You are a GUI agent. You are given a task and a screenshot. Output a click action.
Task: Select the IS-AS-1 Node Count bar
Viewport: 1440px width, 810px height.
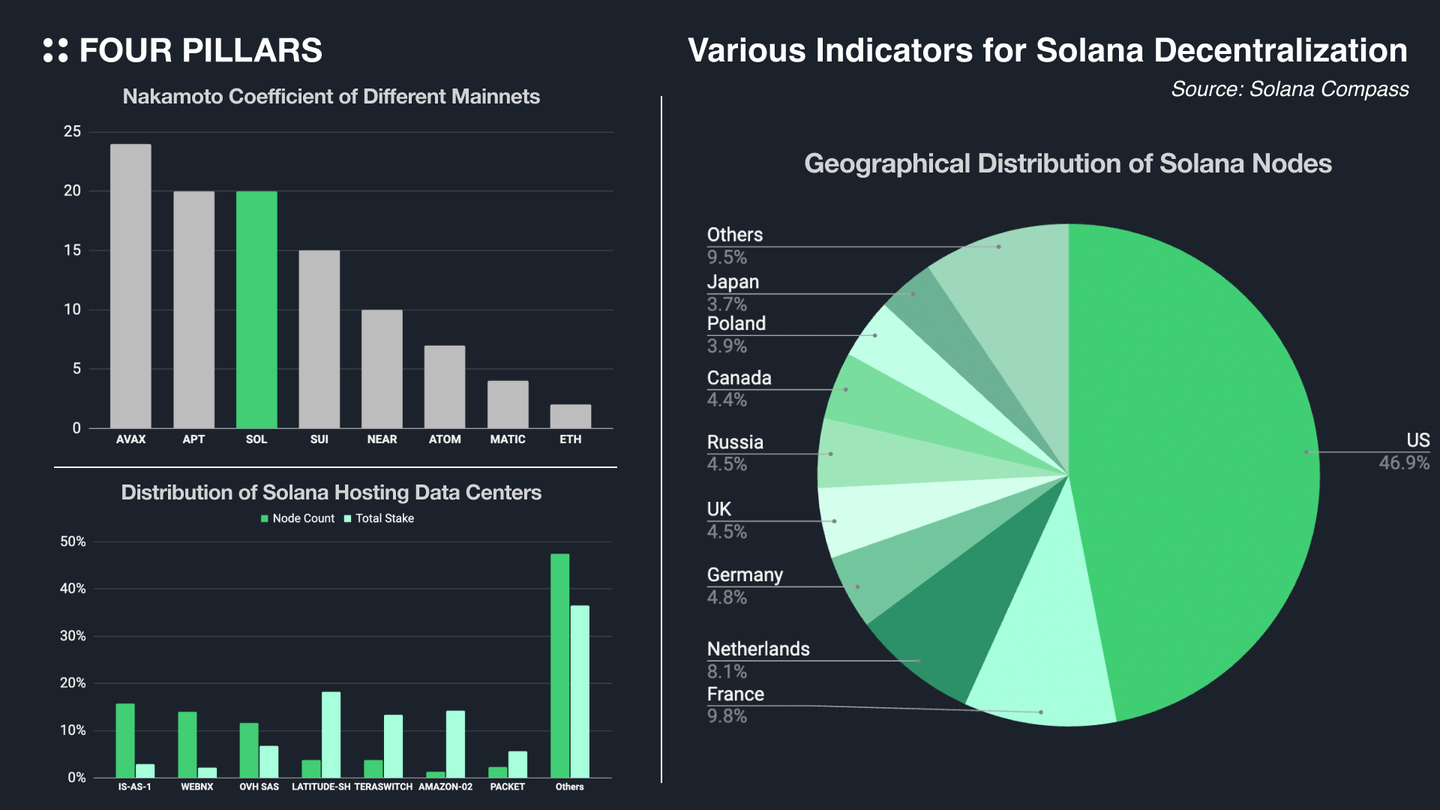[125, 740]
